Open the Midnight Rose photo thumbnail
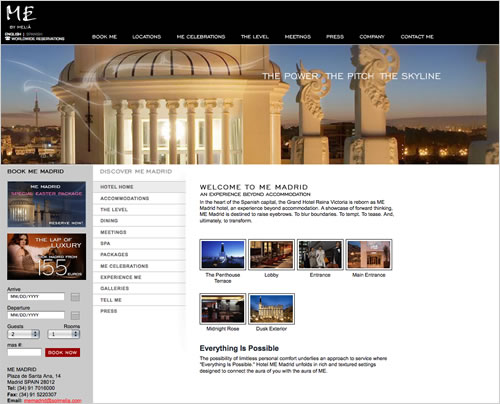This screenshot has width=500, height=404. click(x=223, y=309)
